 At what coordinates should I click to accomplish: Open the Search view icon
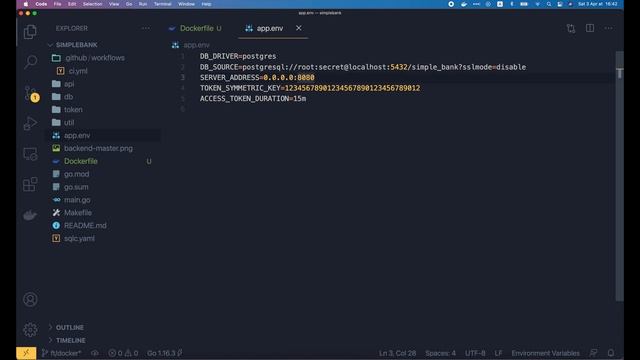coord(30,62)
